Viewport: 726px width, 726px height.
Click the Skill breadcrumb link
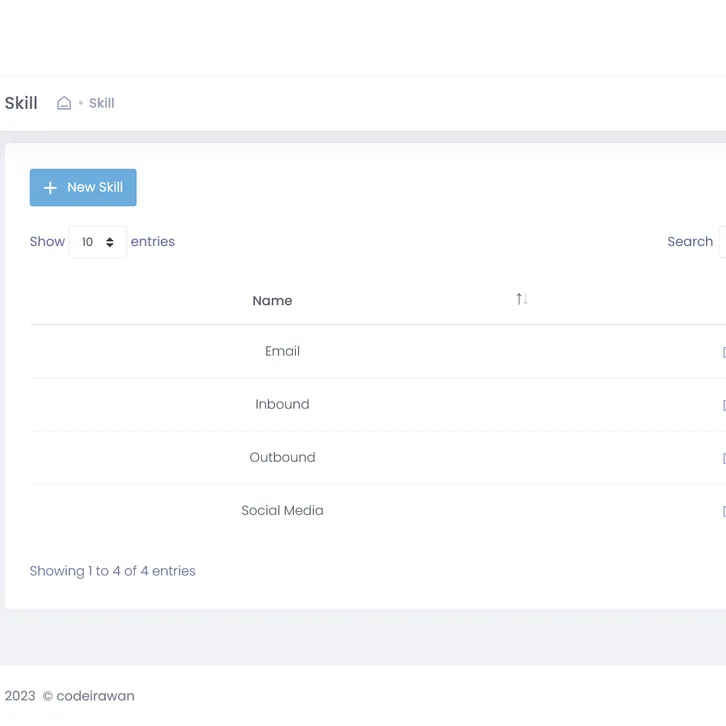coord(102,103)
